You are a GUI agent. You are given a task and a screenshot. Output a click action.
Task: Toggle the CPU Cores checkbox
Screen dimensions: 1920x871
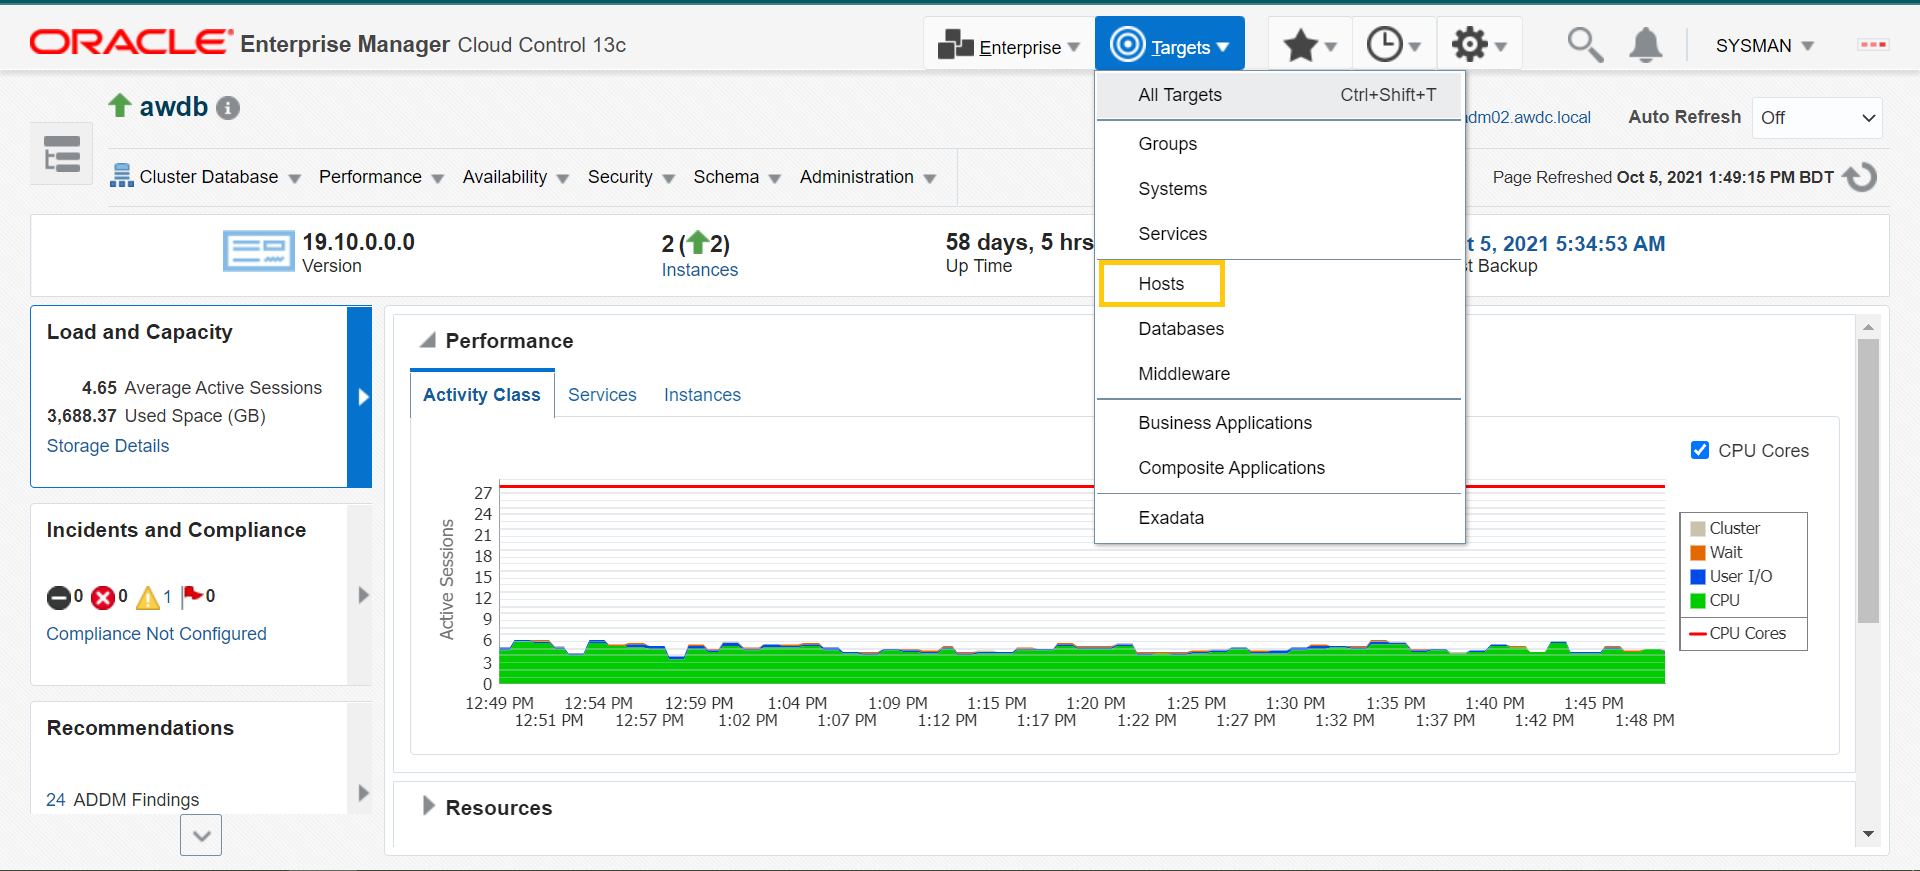click(x=1700, y=450)
